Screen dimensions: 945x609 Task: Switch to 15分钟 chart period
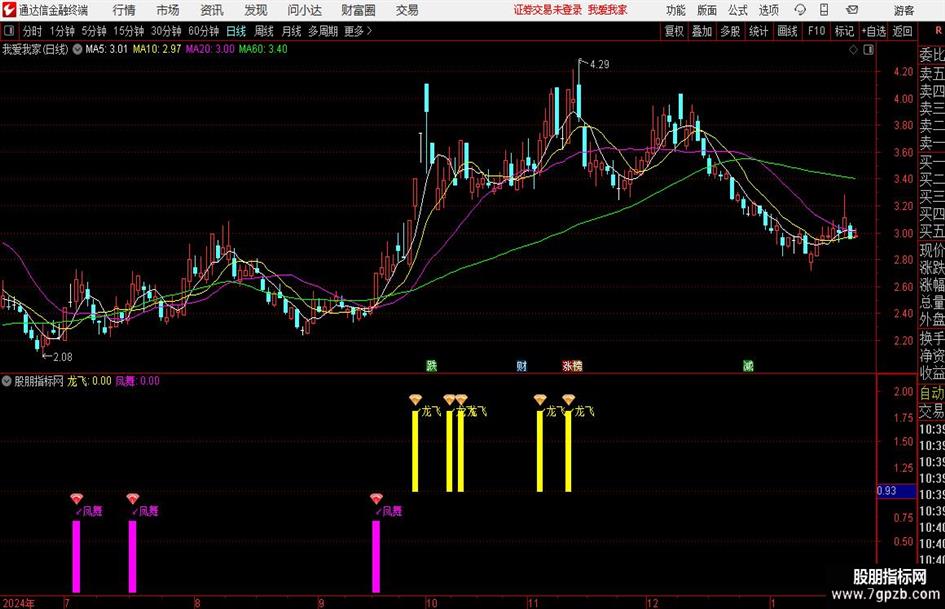[x=129, y=31]
